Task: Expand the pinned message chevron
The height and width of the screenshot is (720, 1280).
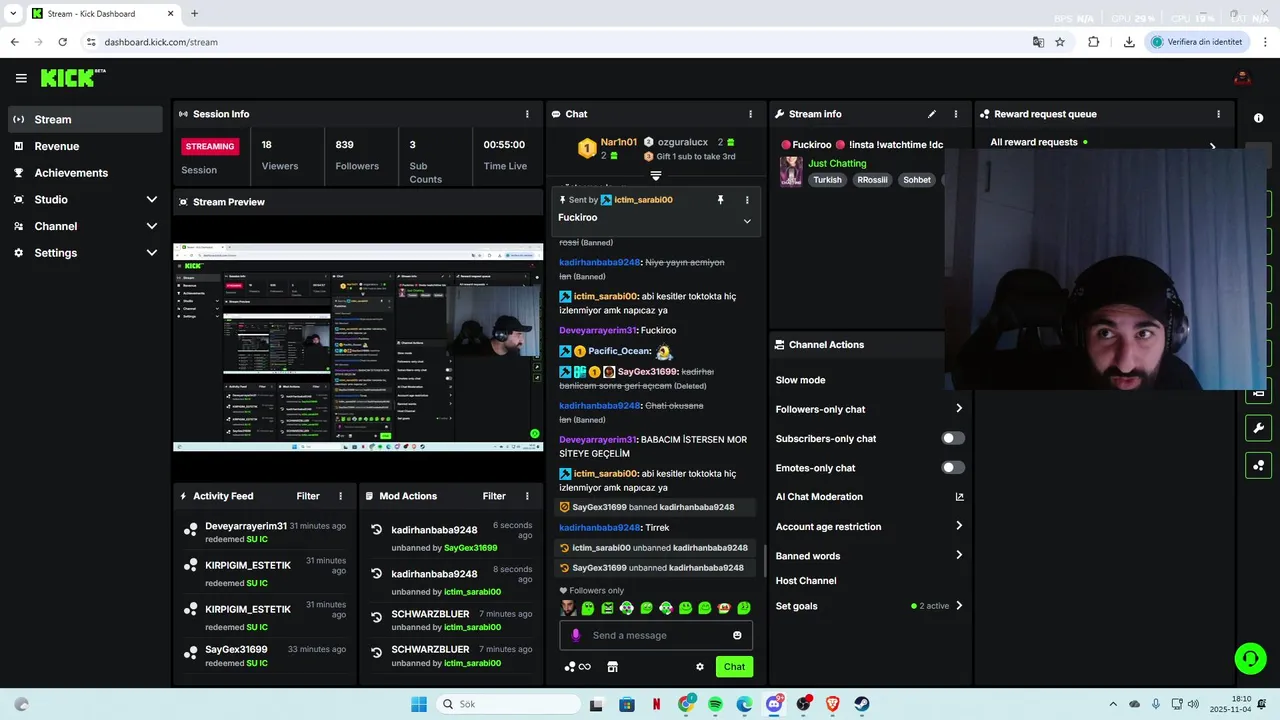Action: click(746, 221)
